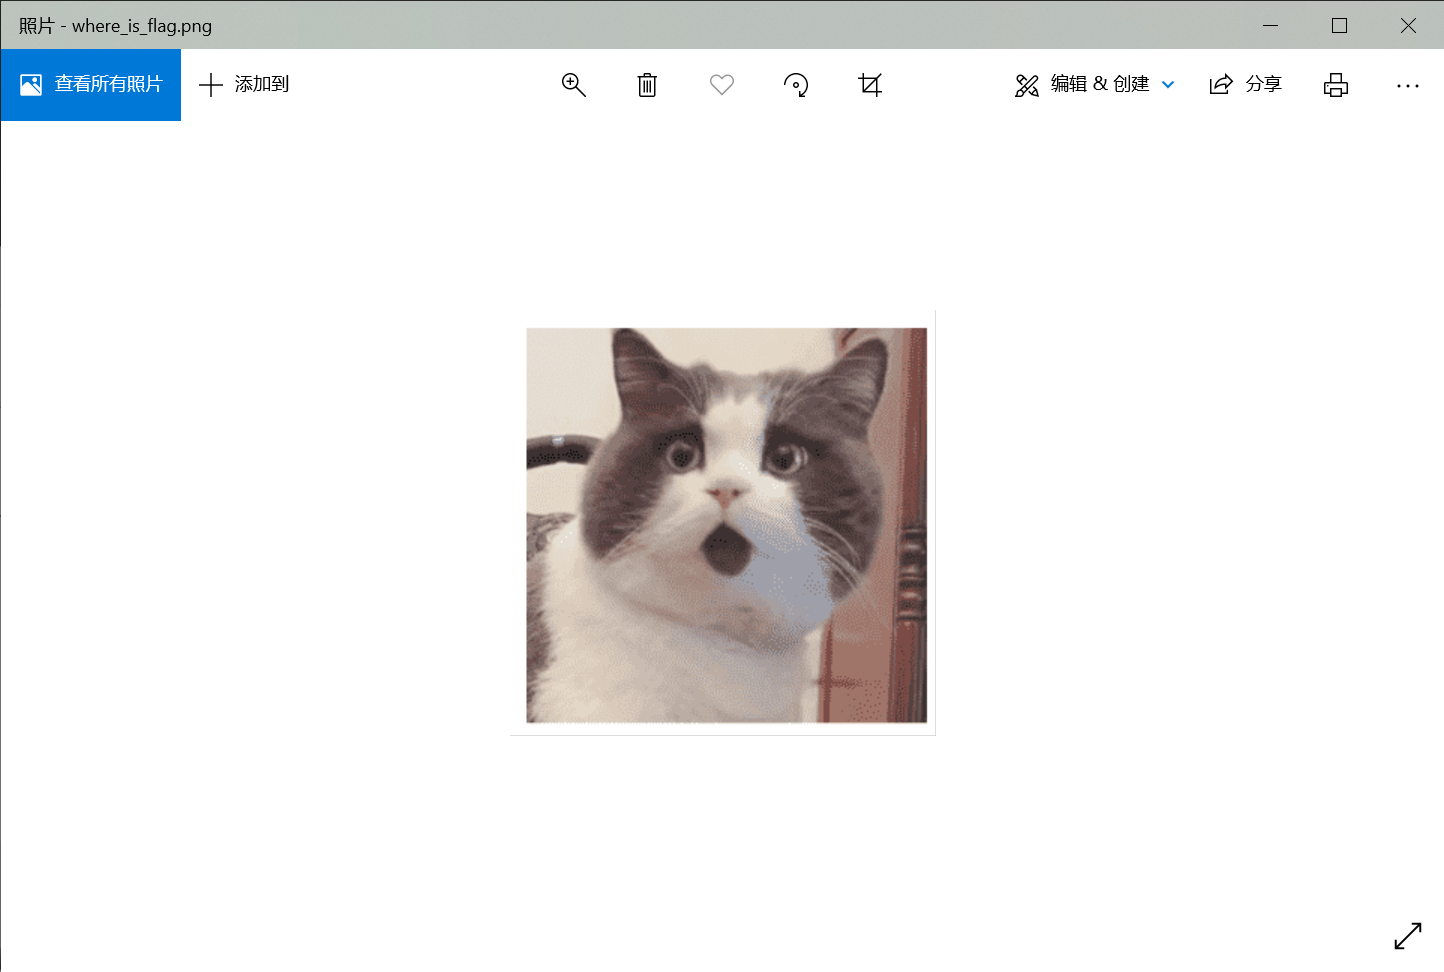Favorite the cat photo with heart icon
Screen dimensions: 1444x972
tap(721, 85)
